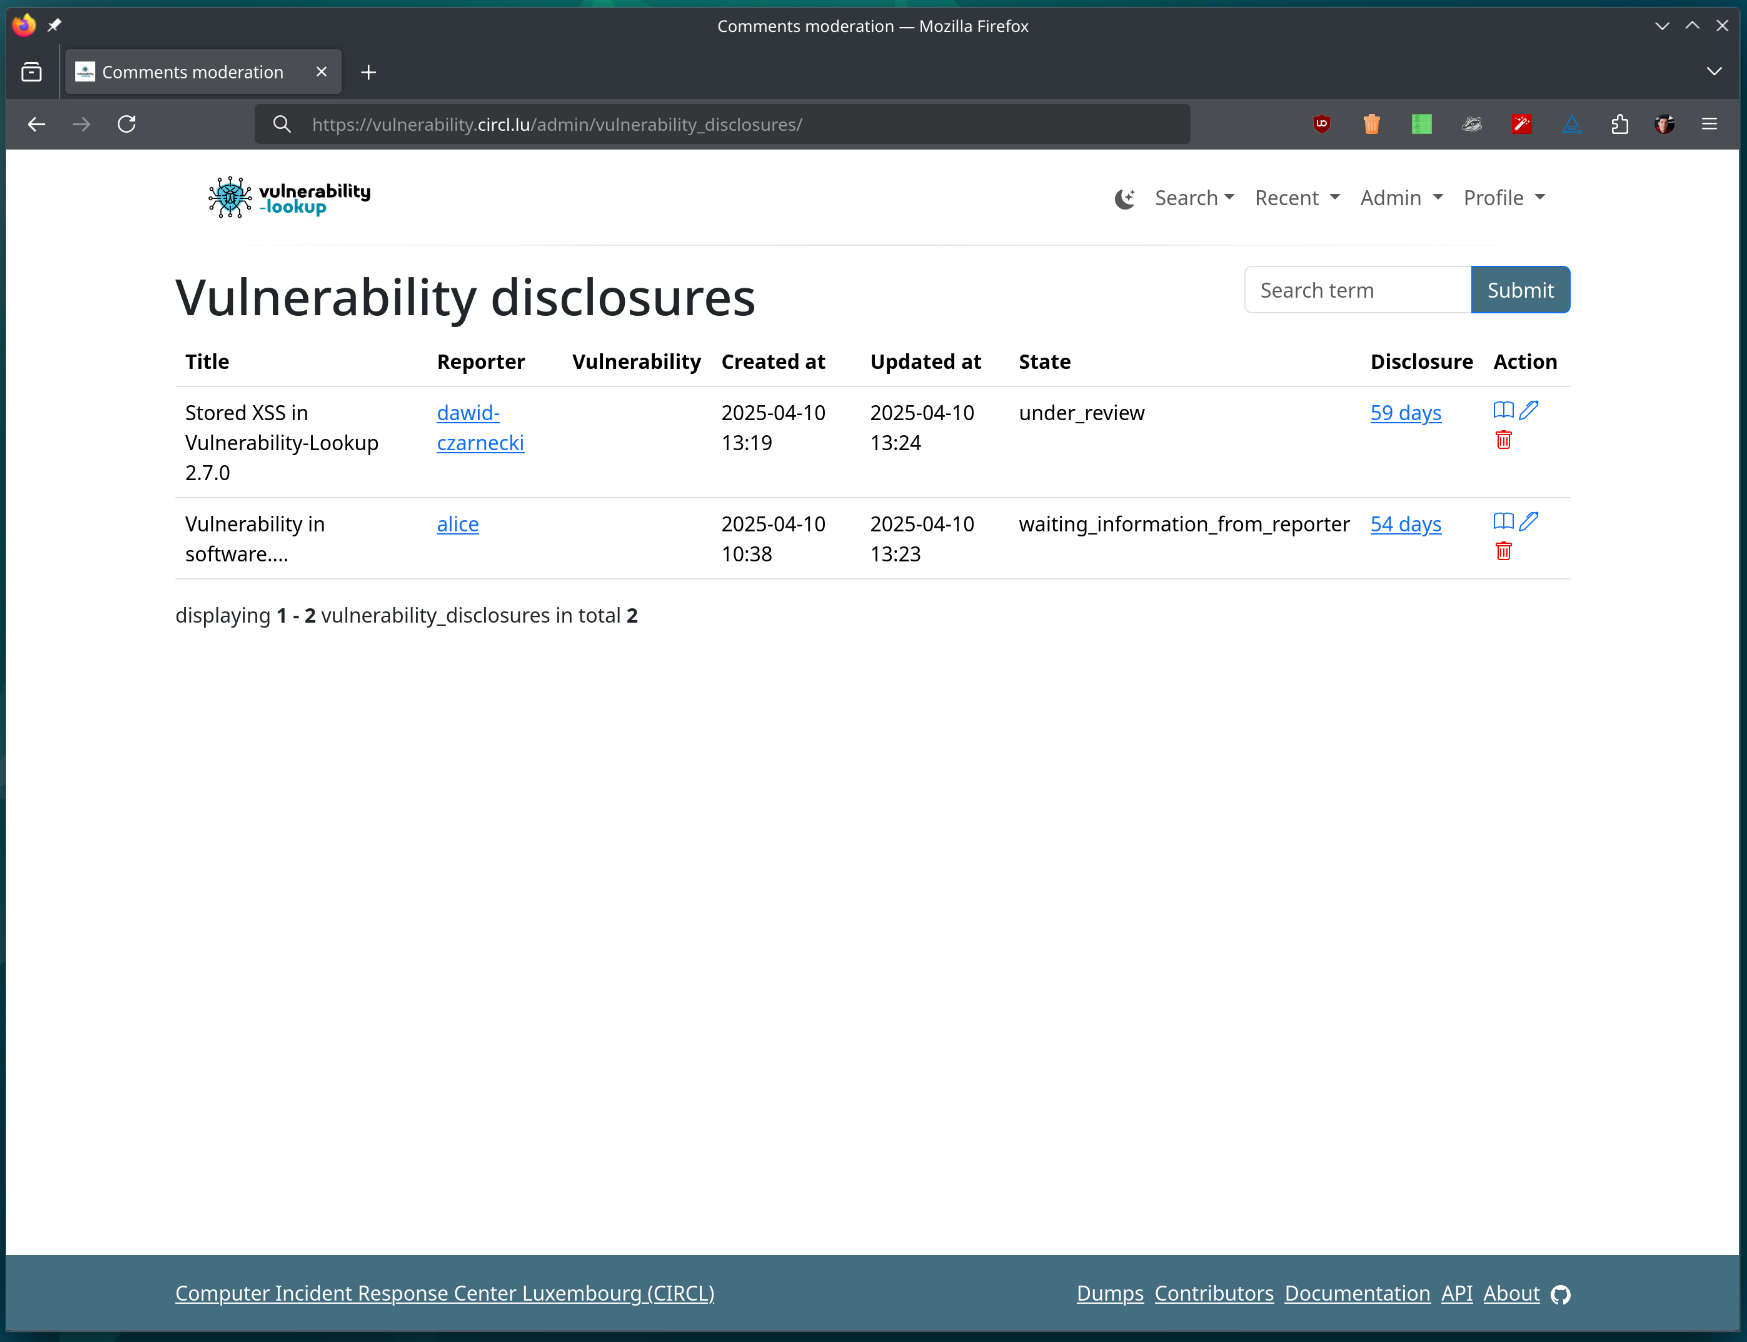Focus the Search term input field
This screenshot has width=1747, height=1342.
(x=1357, y=290)
